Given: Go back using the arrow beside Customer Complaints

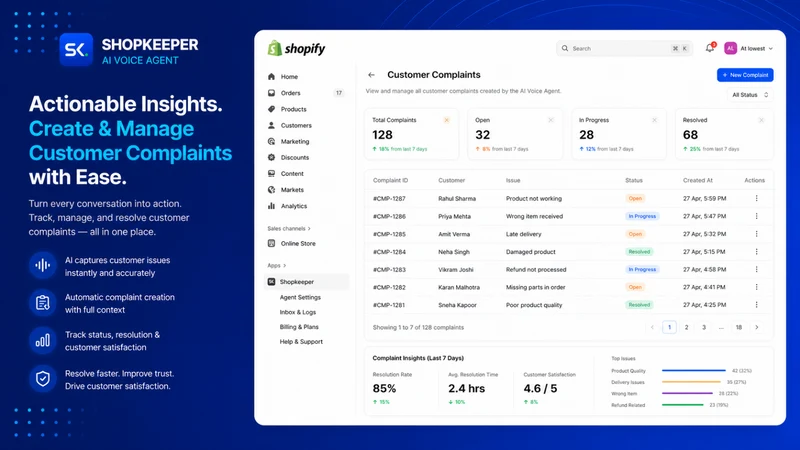Looking at the screenshot, I should point(371,75).
